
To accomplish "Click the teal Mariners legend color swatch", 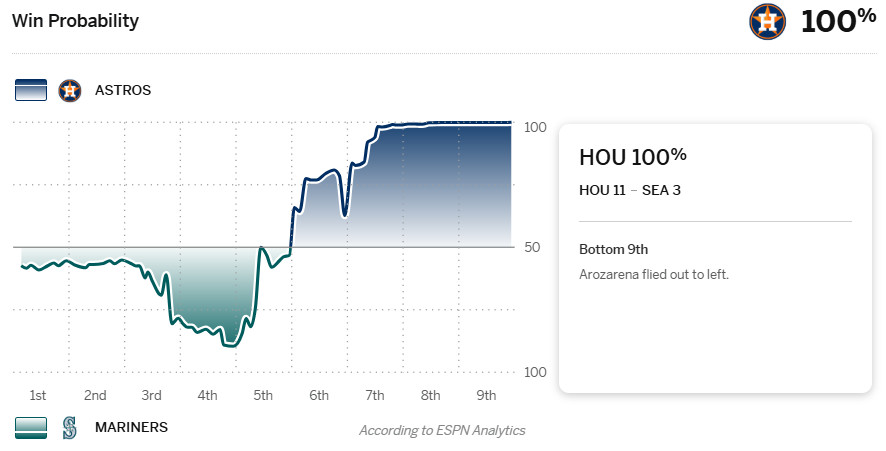I will [31, 427].
